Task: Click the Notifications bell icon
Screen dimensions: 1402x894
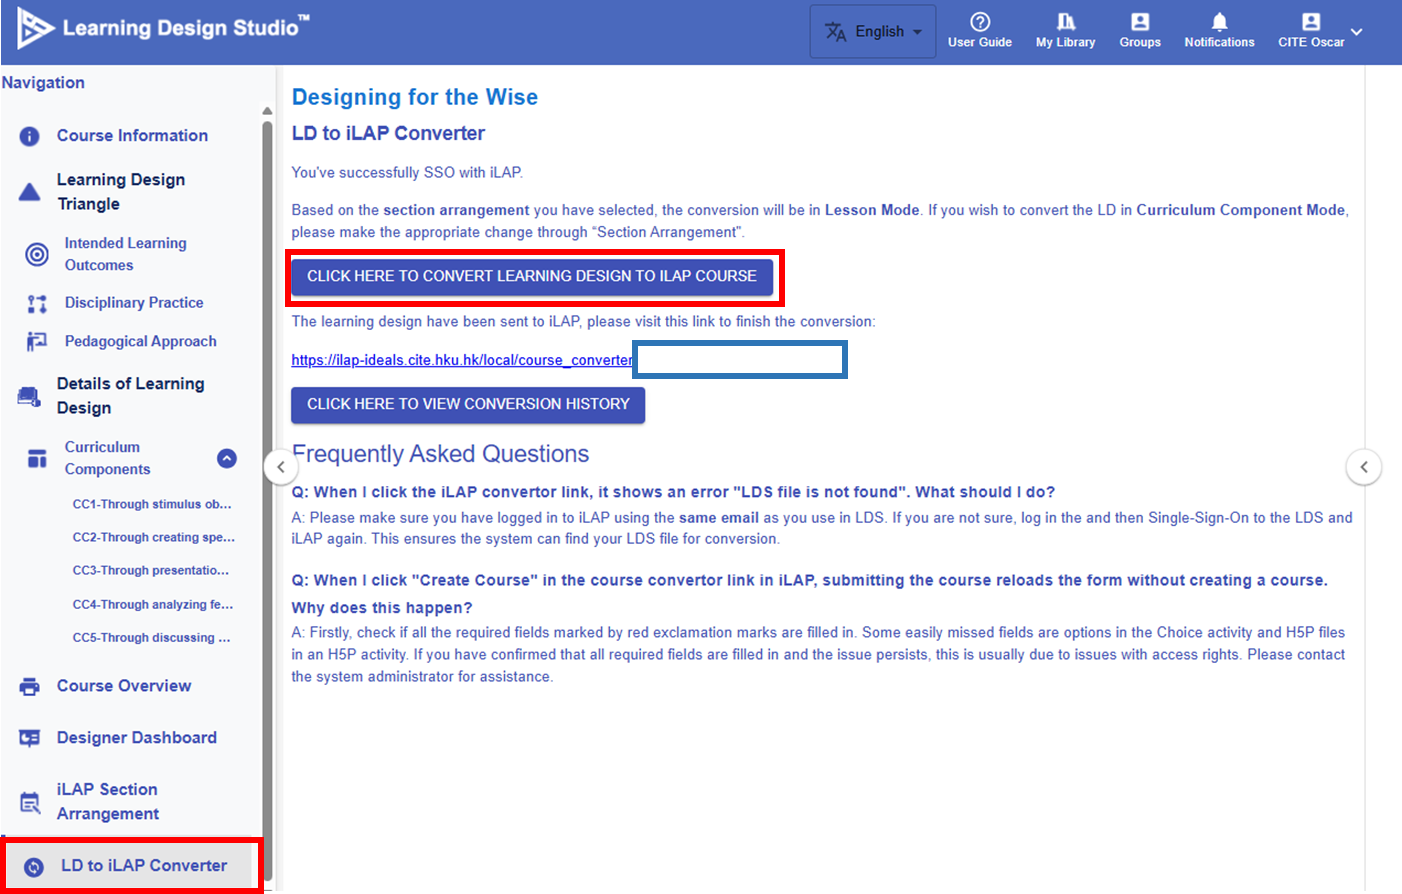Action: pos(1219,23)
